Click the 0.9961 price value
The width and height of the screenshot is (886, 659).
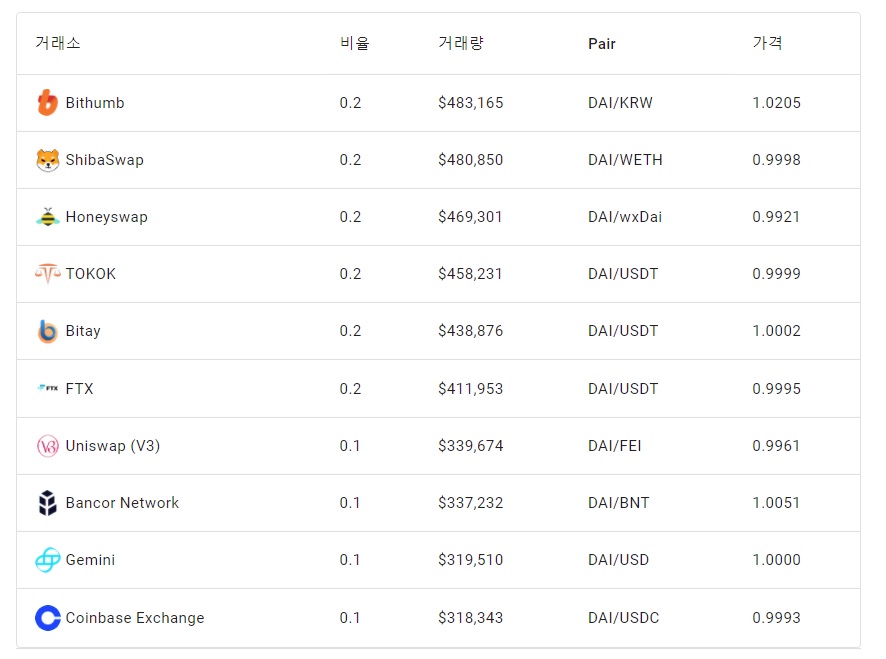click(x=776, y=446)
